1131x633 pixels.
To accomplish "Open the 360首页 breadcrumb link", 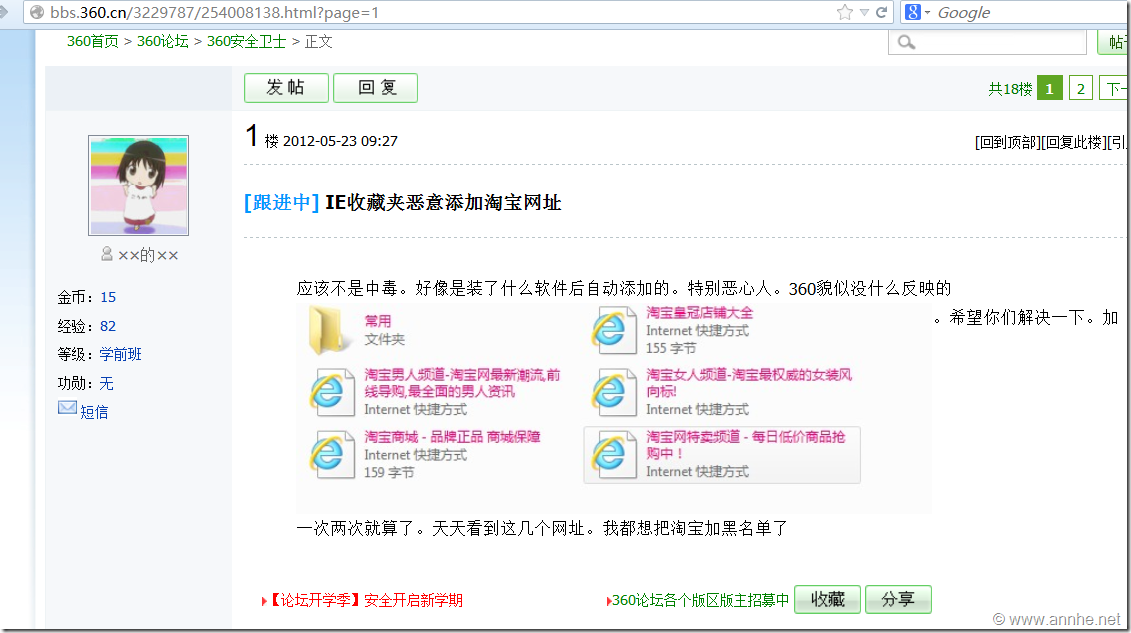I will pyautogui.click(x=92, y=41).
